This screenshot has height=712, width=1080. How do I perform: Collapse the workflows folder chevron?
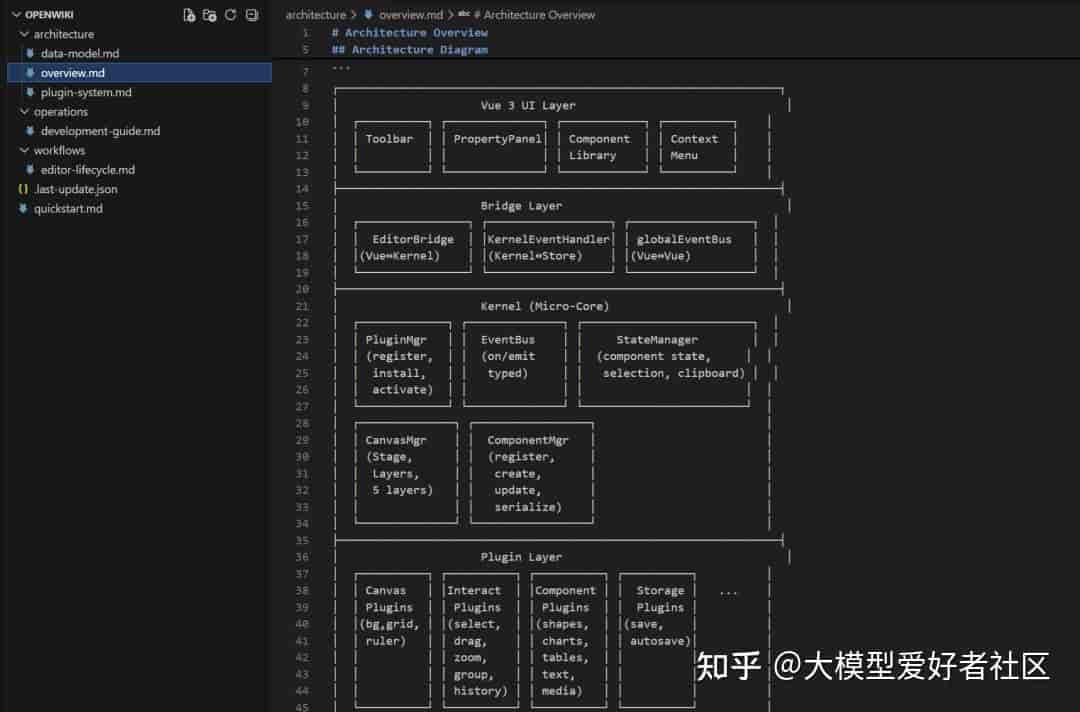pos(25,150)
